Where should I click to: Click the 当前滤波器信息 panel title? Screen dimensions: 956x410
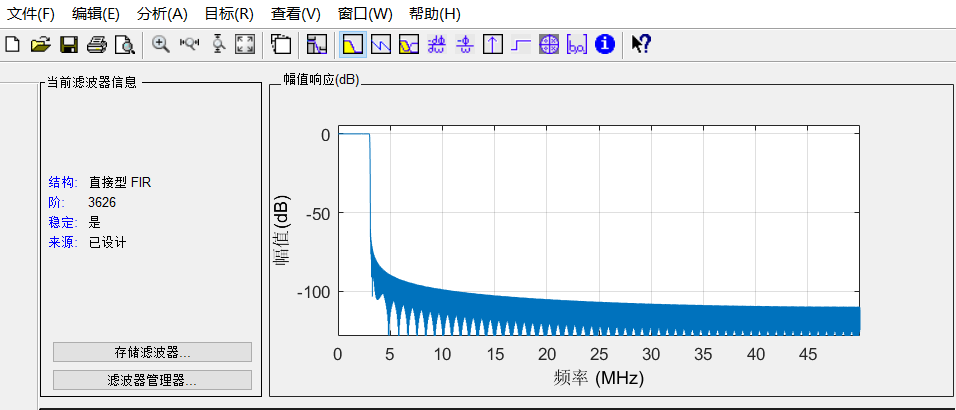92,82
